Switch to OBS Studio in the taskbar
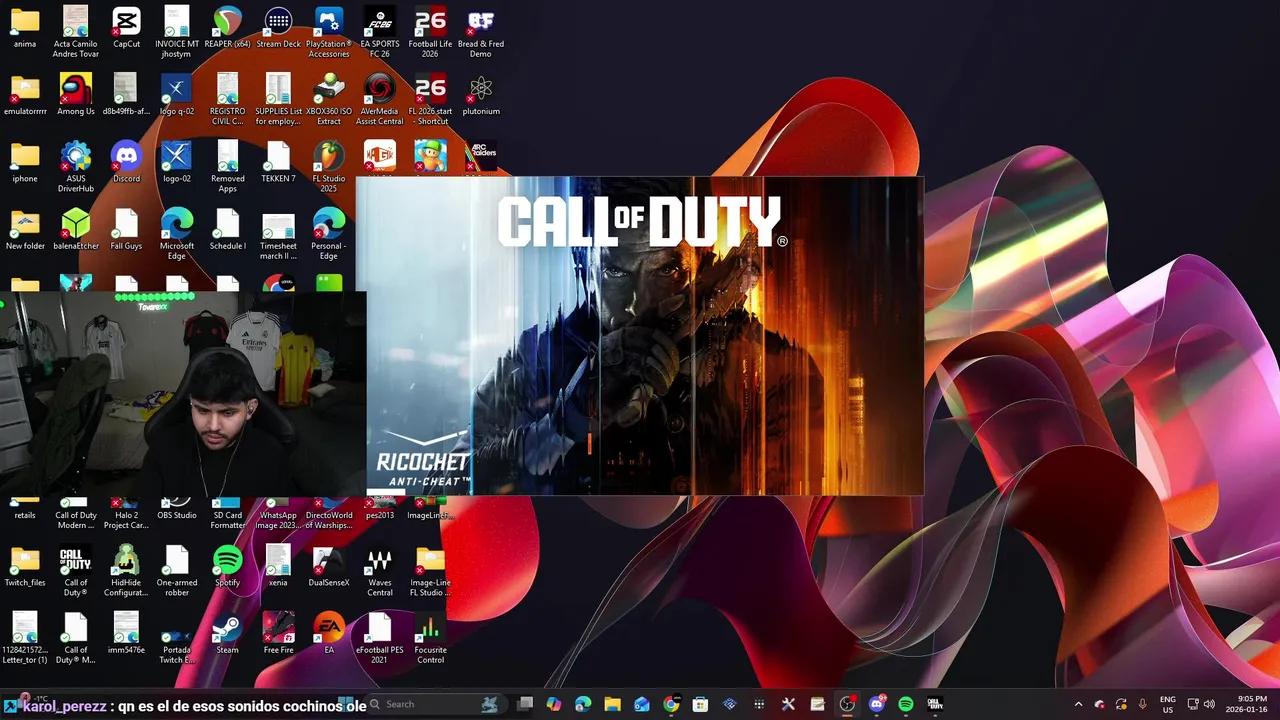The width and height of the screenshot is (1280, 720). pyautogui.click(x=847, y=704)
